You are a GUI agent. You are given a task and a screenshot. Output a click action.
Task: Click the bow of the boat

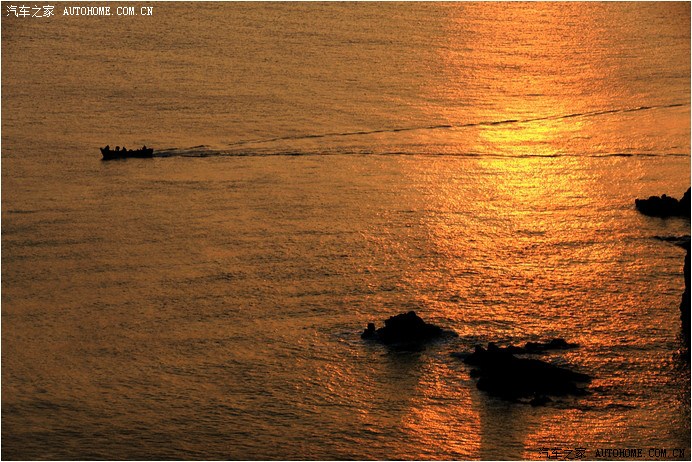pyautogui.click(x=104, y=152)
